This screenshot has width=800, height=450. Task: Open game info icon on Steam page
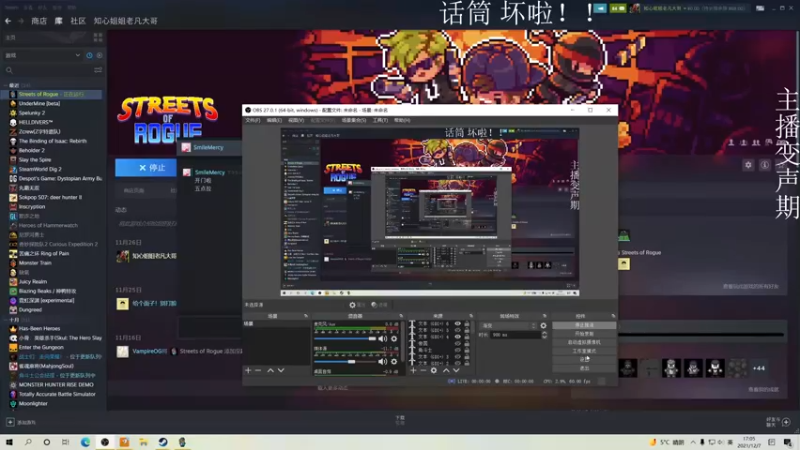pyautogui.click(x=764, y=165)
